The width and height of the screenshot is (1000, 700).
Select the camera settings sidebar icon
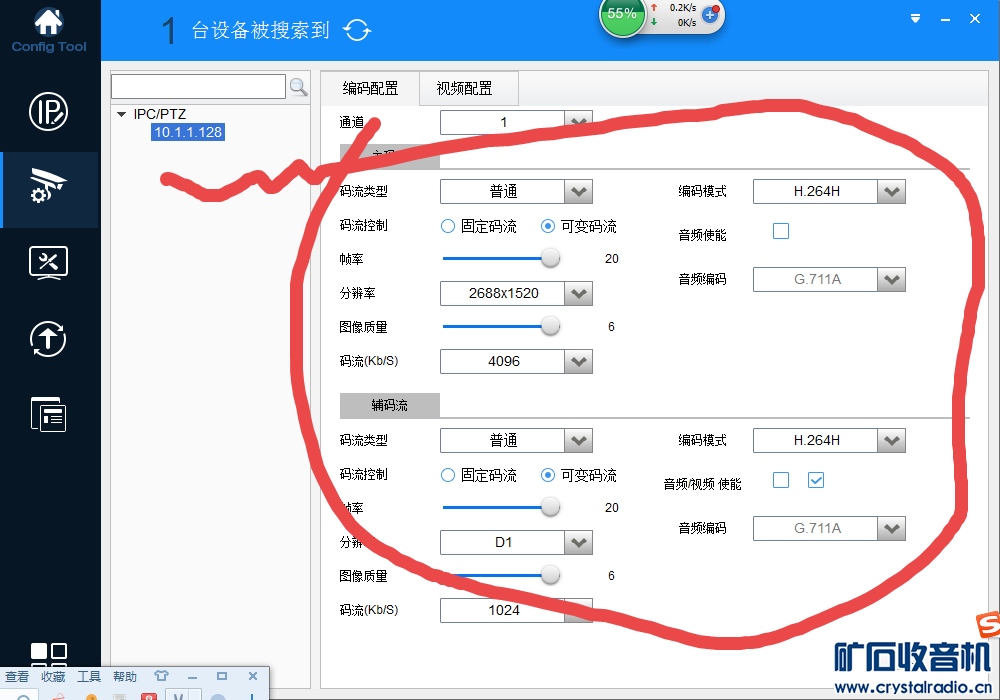point(48,186)
